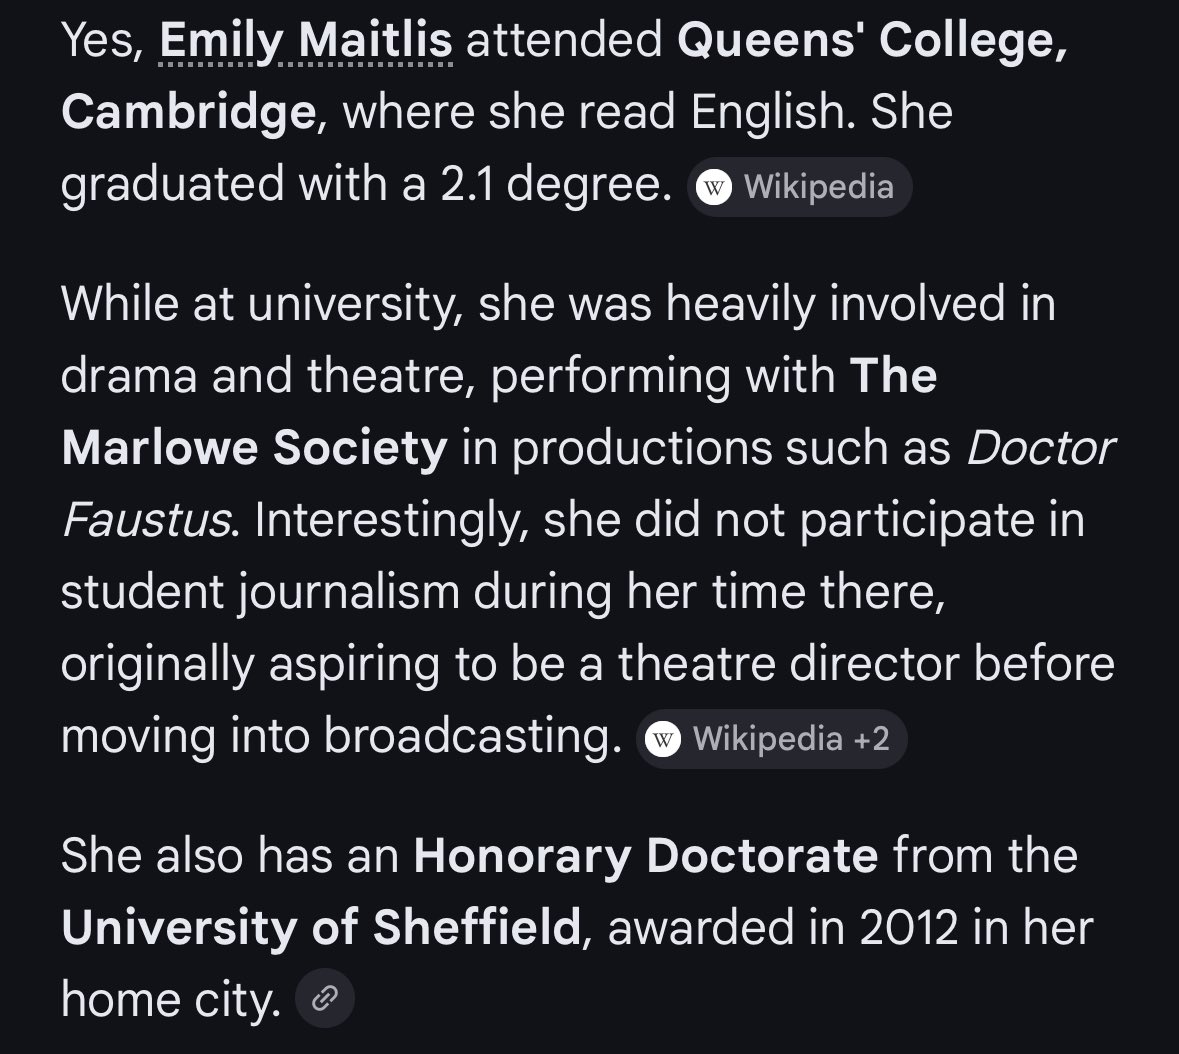Expand the "+2" additional sources count
1179x1054 pixels.
pyautogui.click(x=871, y=739)
